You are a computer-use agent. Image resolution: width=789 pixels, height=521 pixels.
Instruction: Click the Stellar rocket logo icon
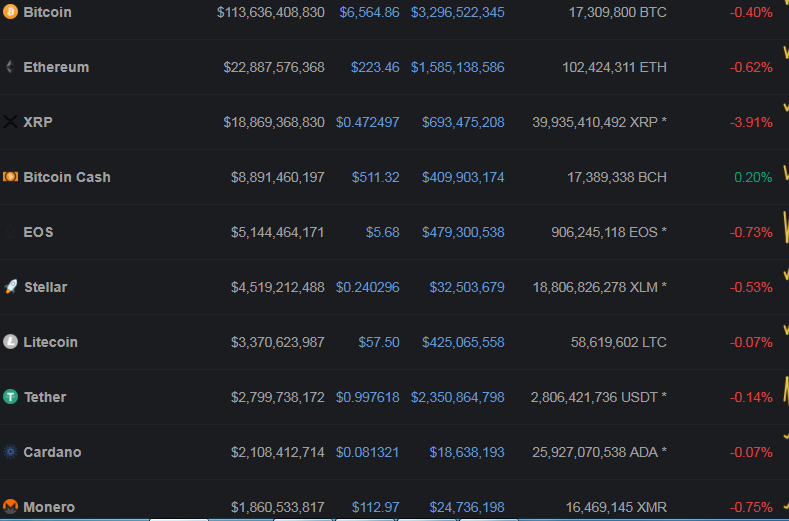coord(11,286)
